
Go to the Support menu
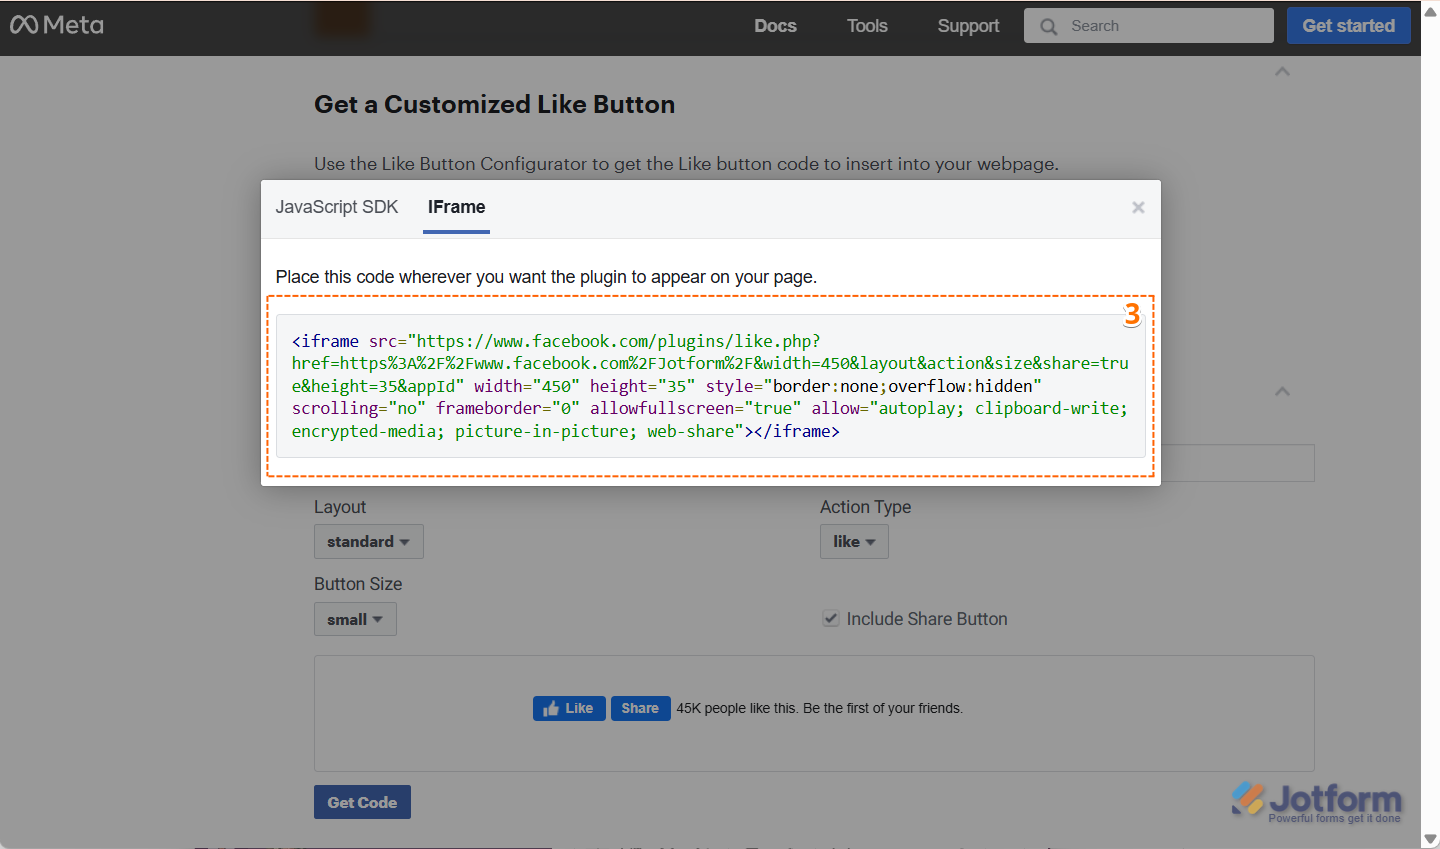coord(968,26)
